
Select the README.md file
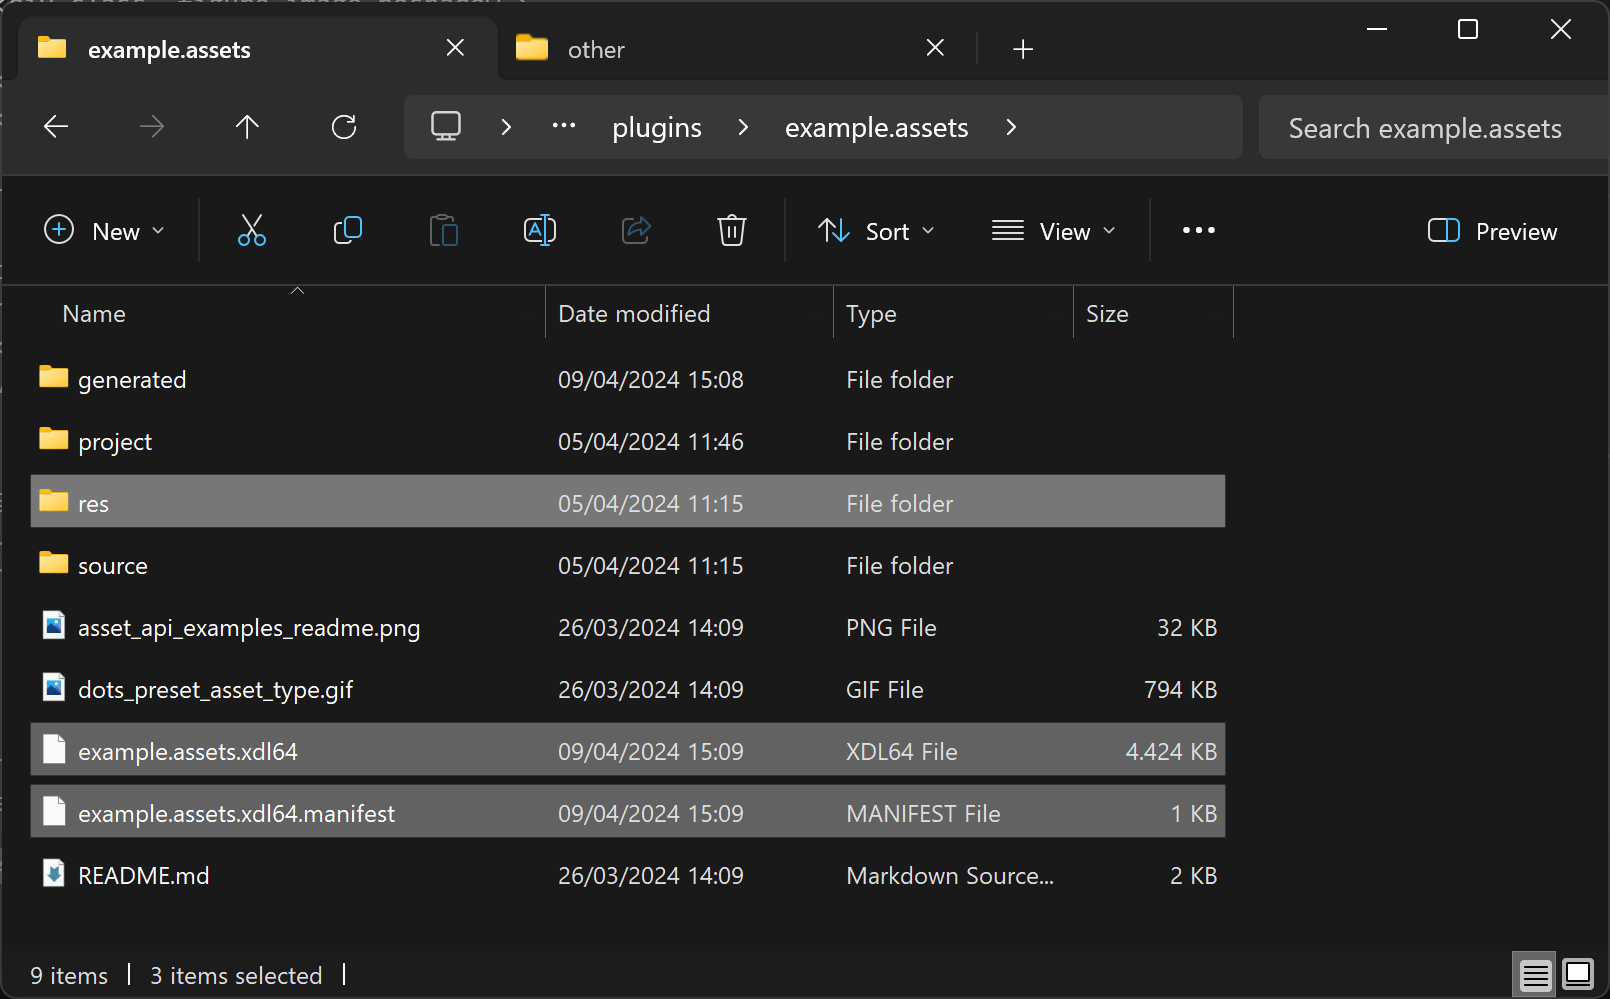click(x=144, y=876)
